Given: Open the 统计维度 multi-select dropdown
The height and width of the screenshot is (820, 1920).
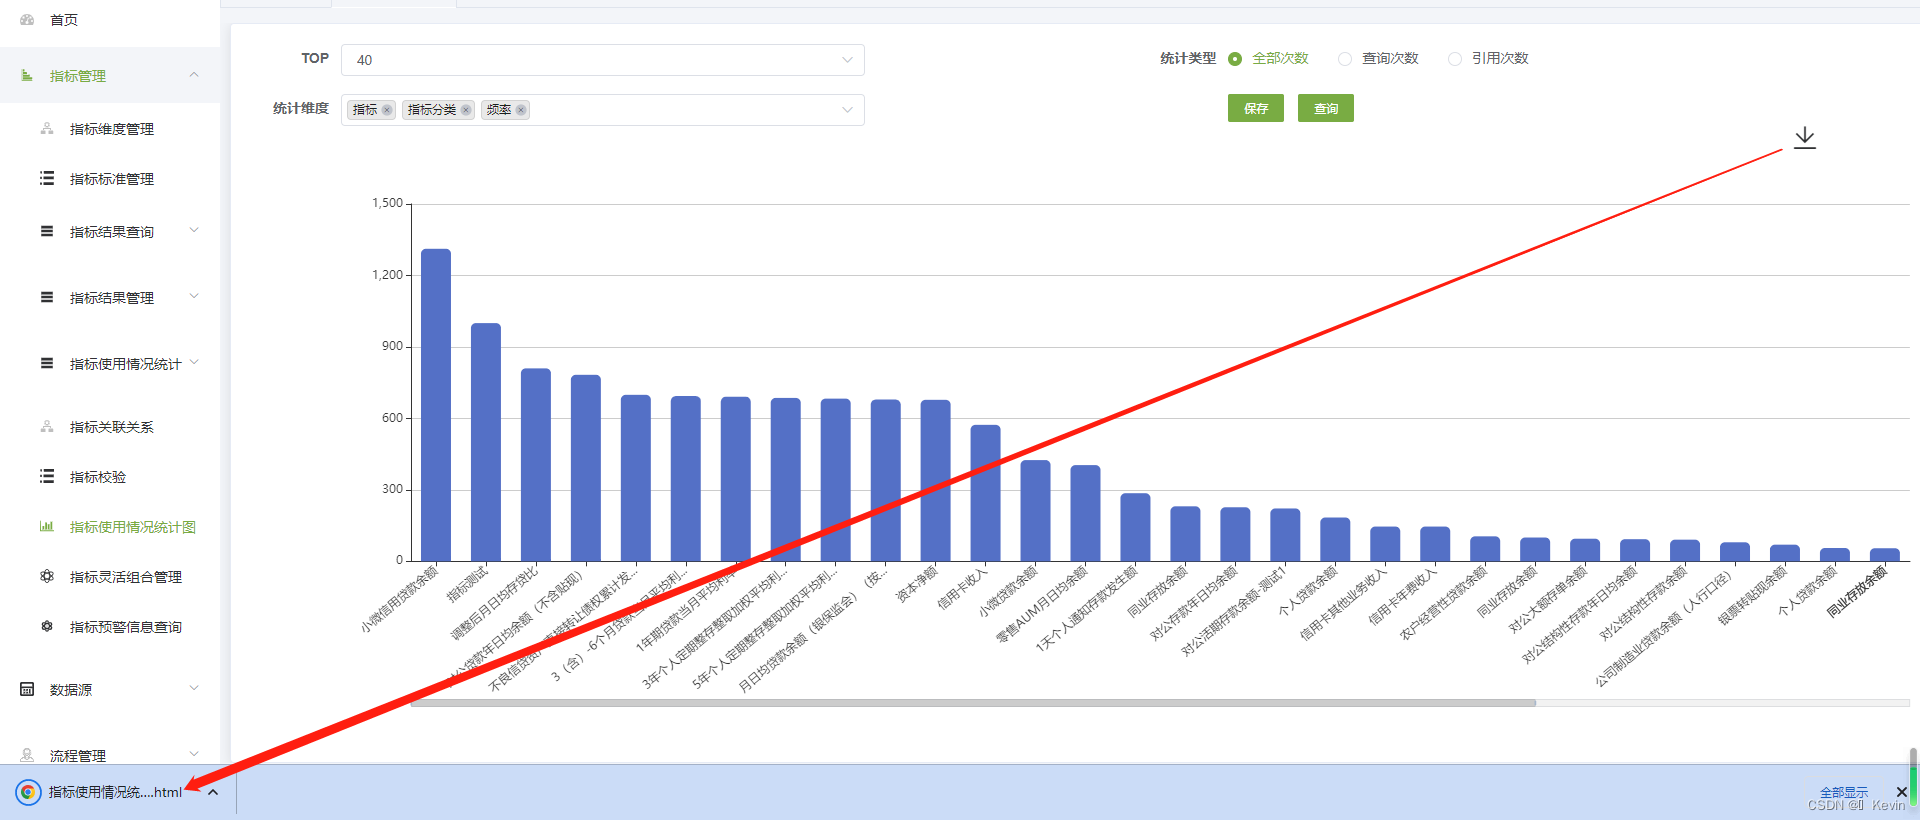Looking at the screenshot, I should coord(603,110).
